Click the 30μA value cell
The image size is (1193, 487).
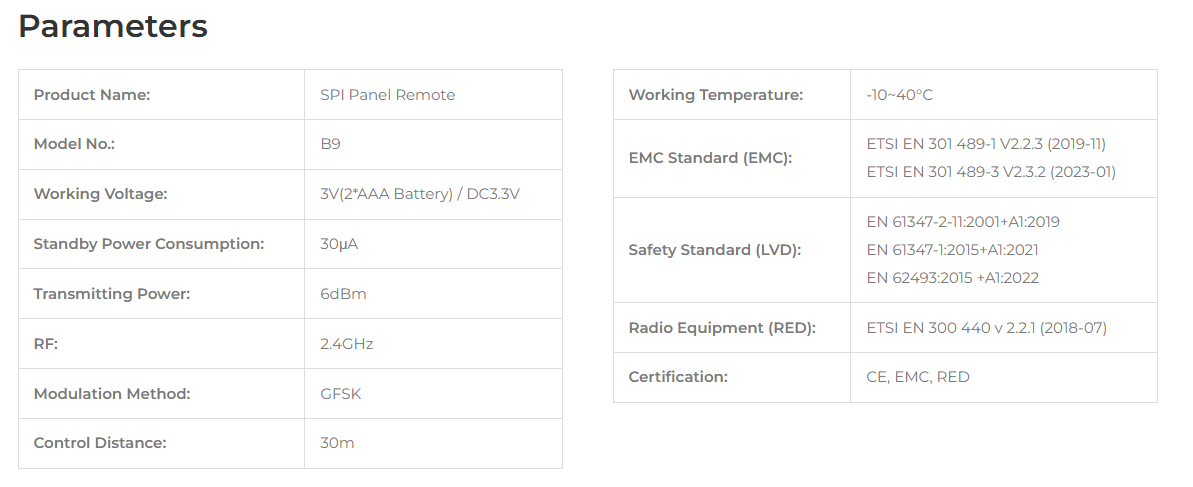click(x=433, y=244)
